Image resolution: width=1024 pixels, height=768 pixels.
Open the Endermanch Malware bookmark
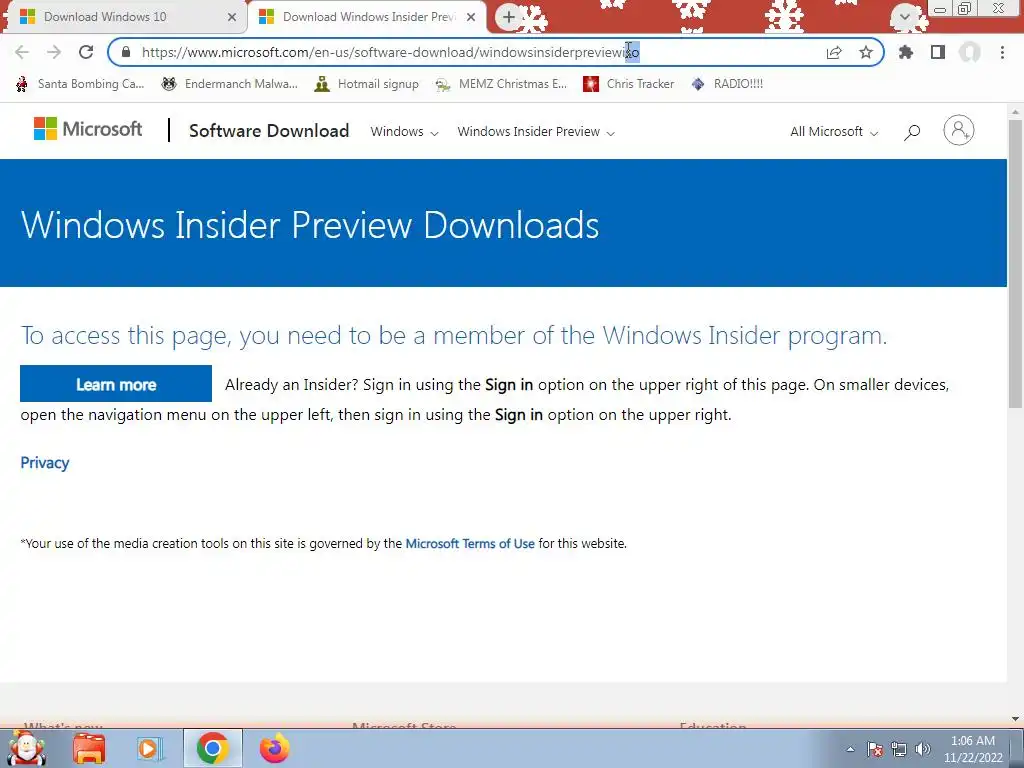coord(229,84)
